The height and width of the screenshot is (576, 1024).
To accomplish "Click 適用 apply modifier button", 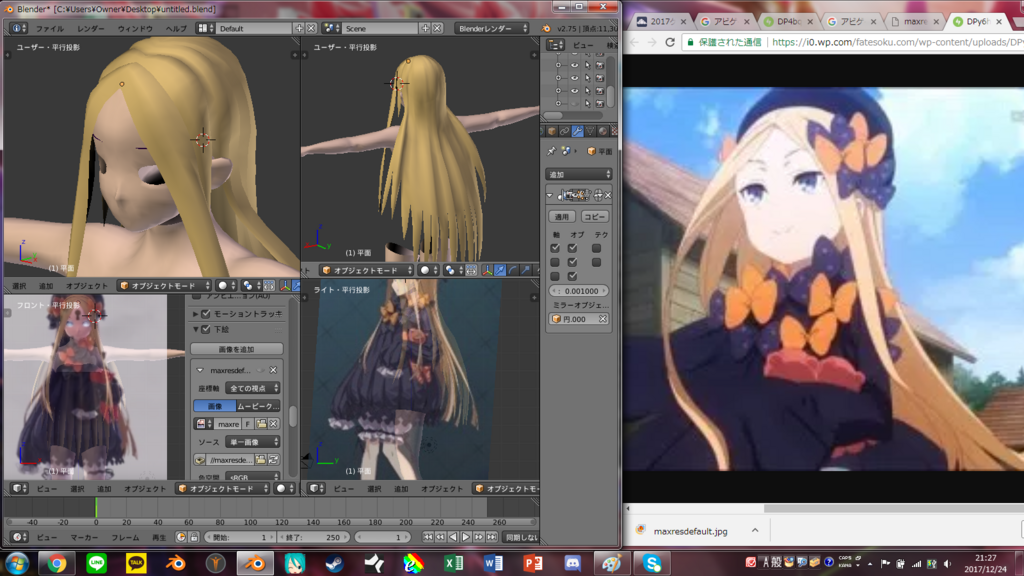I will pyautogui.click(x=562, y=216).
